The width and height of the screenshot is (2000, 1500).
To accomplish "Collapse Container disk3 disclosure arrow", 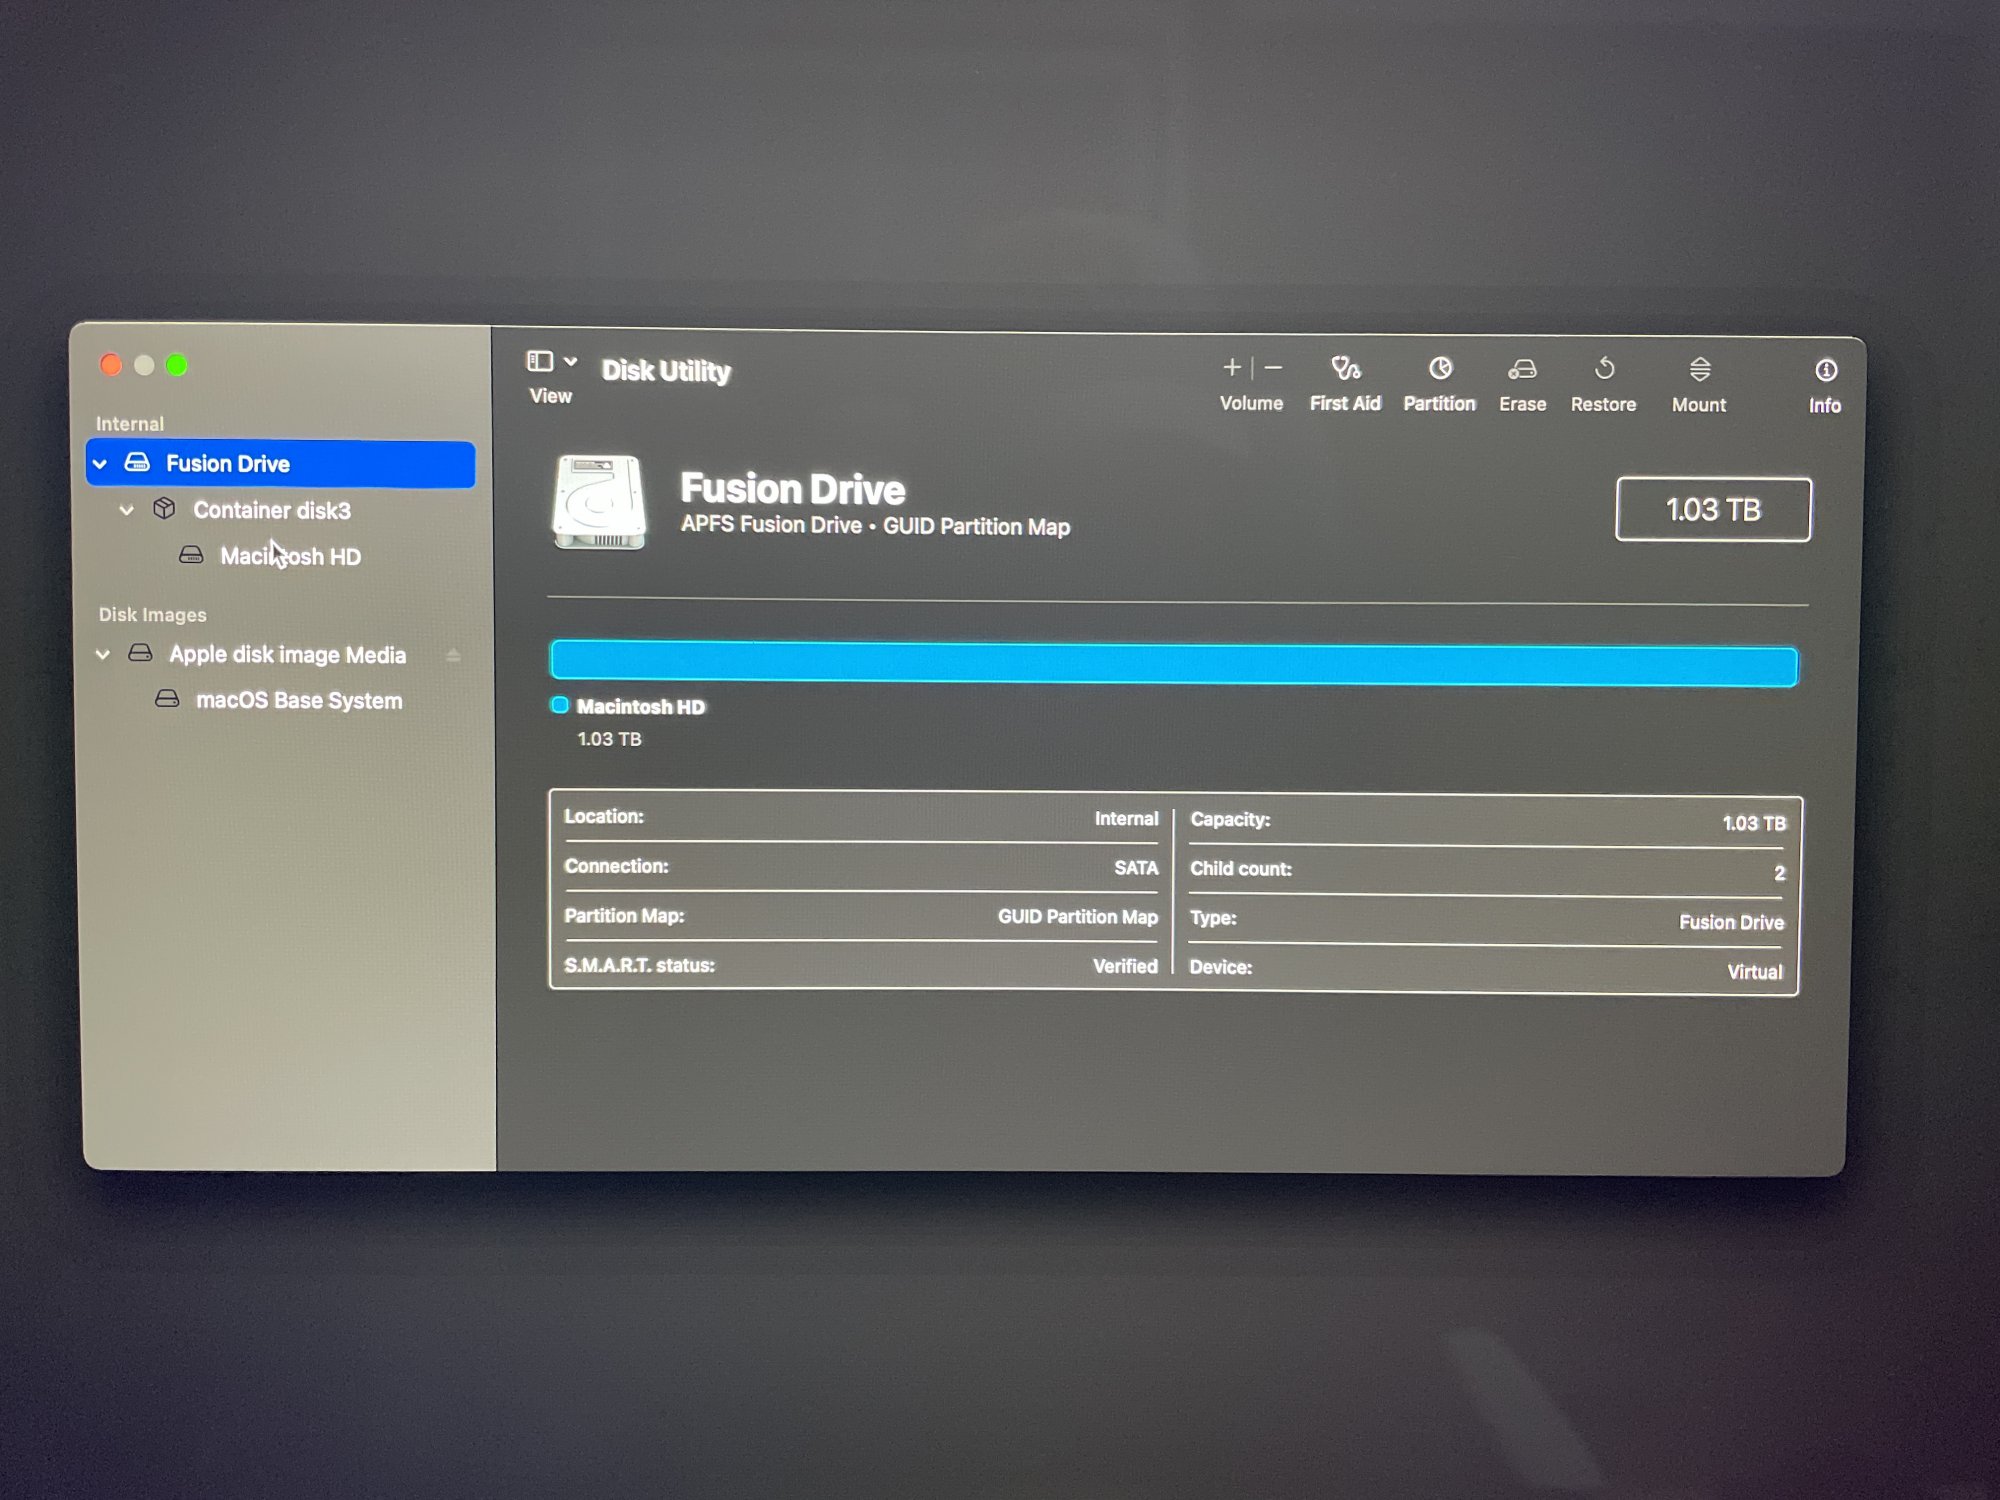I will click(x=127, y=510).
